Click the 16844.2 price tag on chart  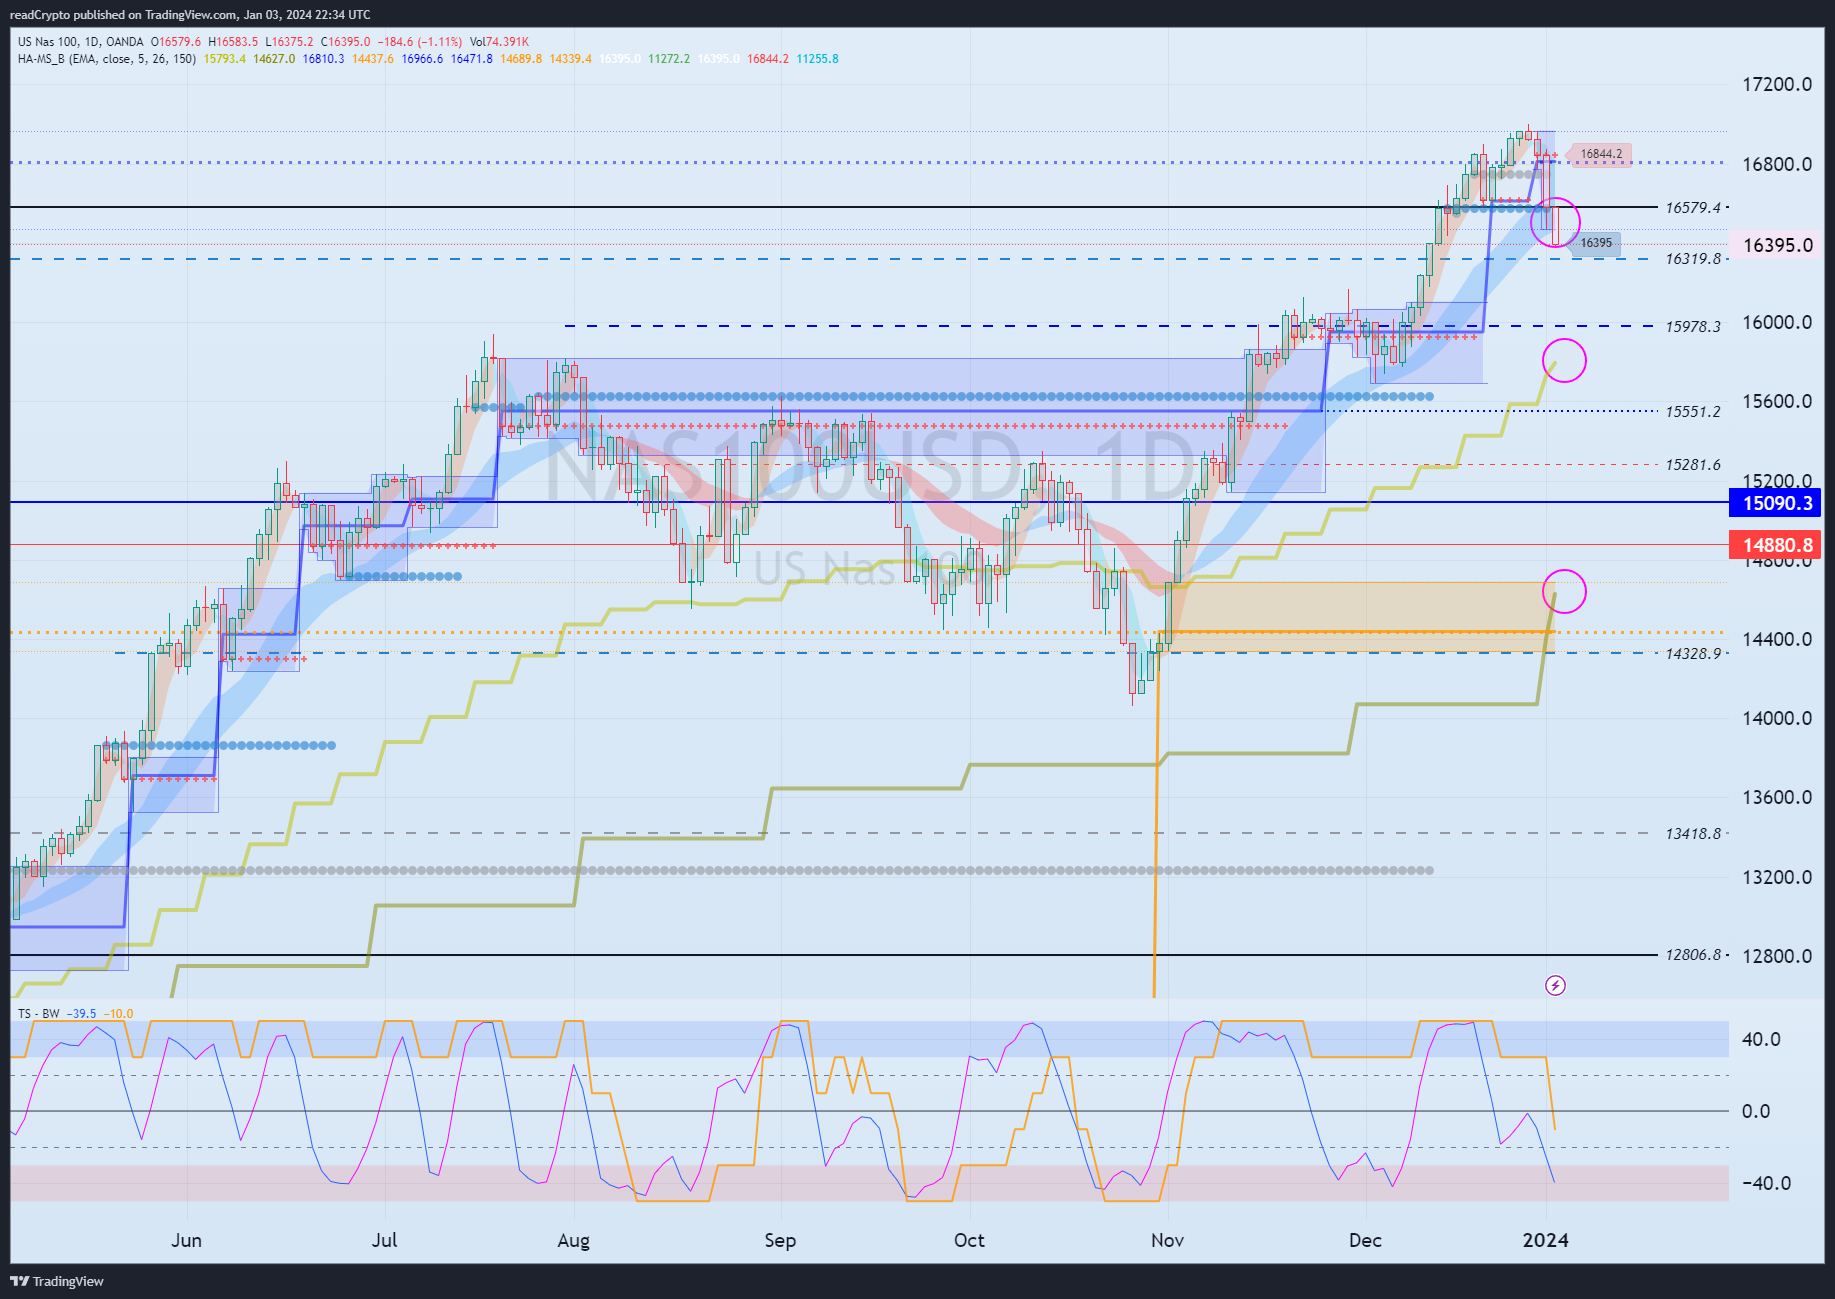[x=1600, y=154]
